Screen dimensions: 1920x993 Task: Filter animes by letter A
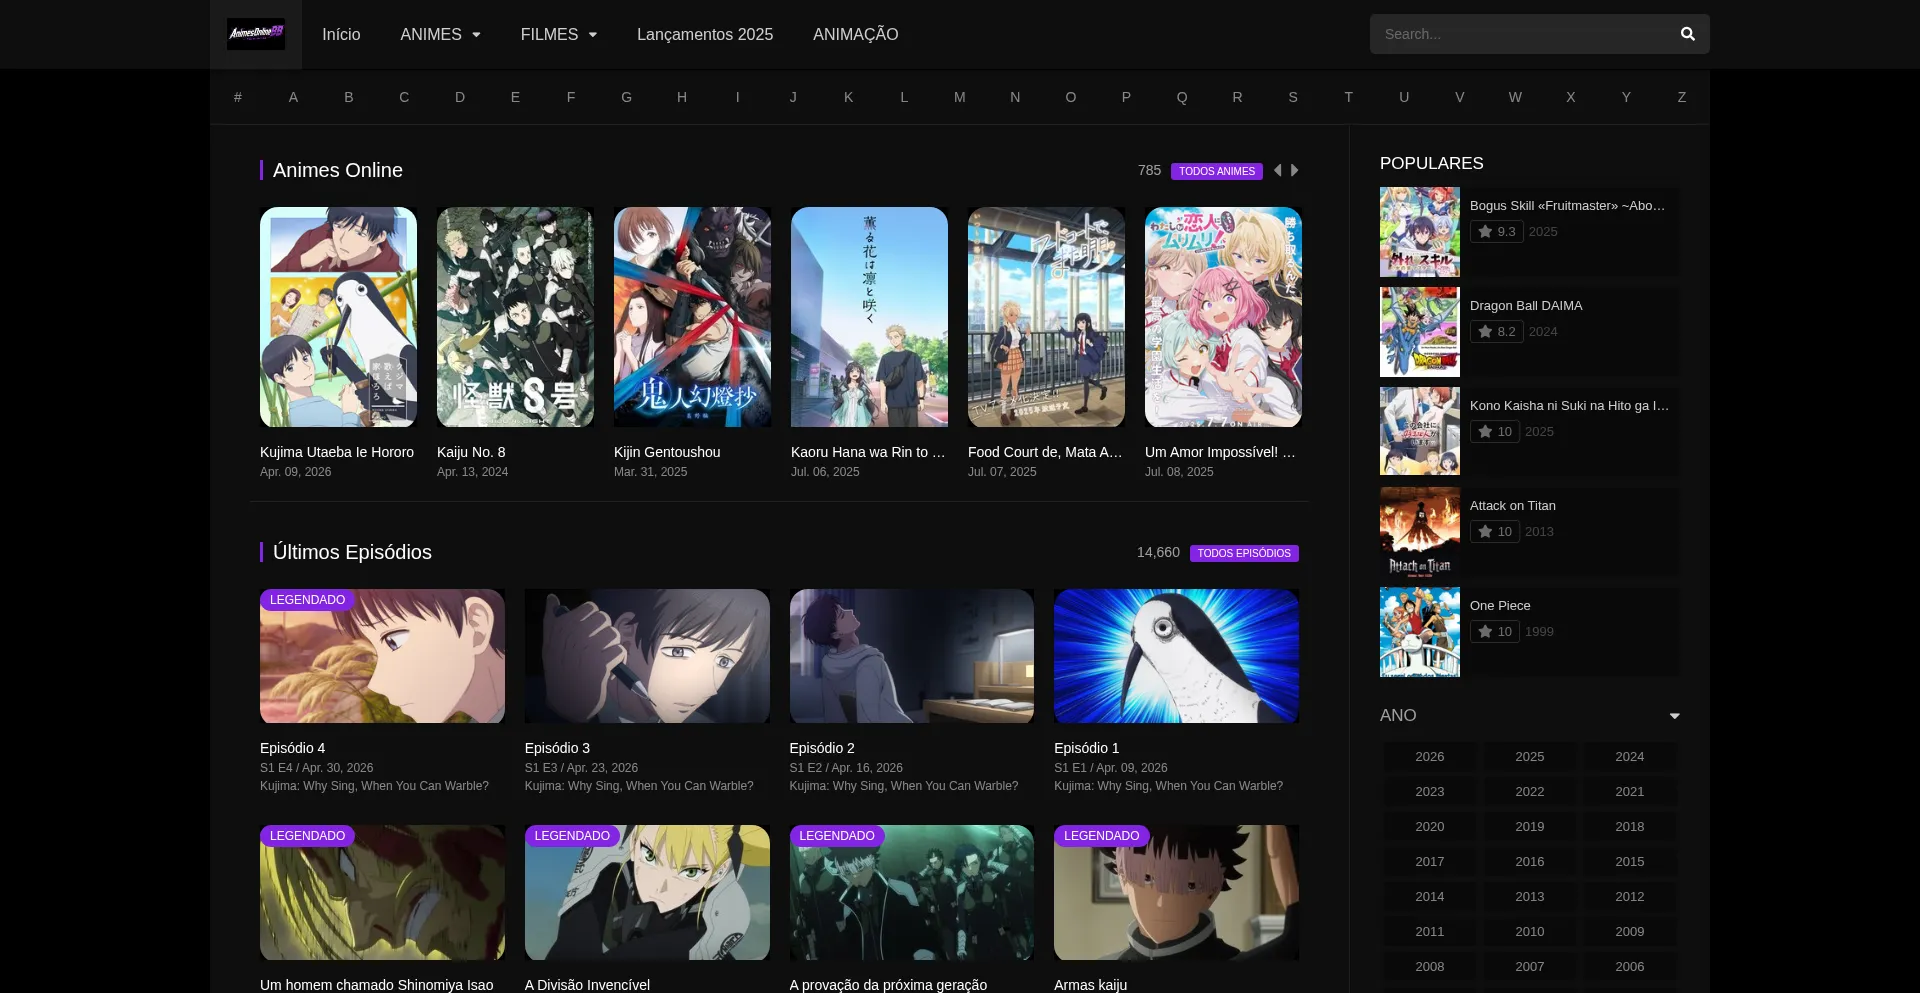click(293, 97)
